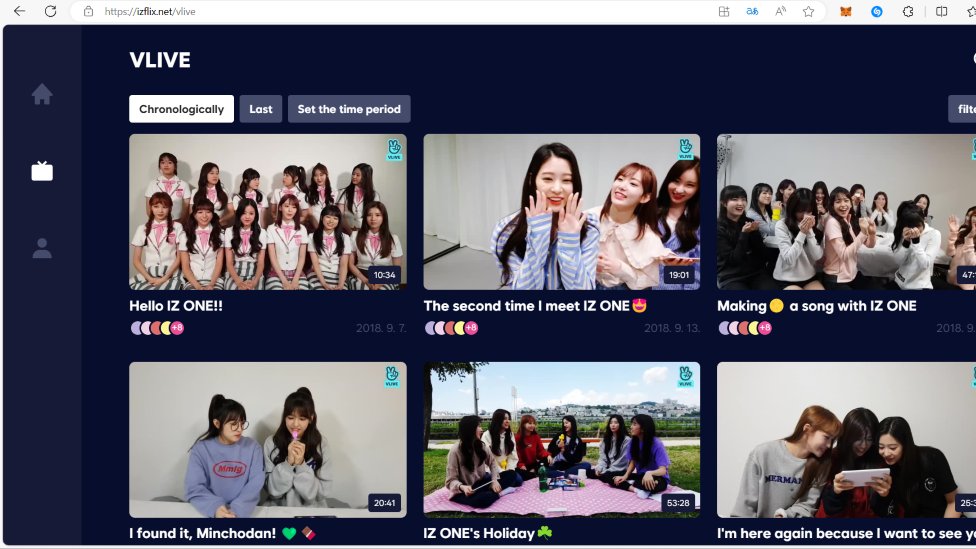This screenshot has height=549, width=976.
Task: Open the blue Shazam extension icon
Action: (x=876, y=11)
